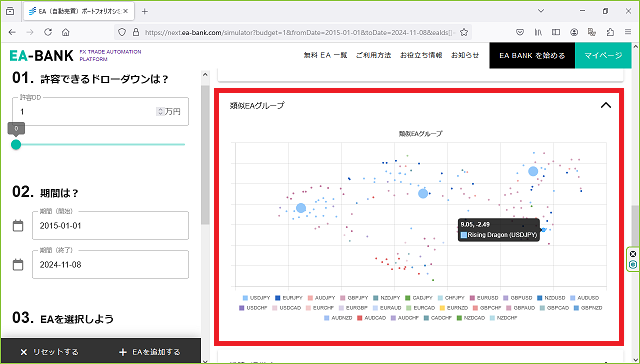Bookmark this page with the star icon
This screenshot has height=364, width=640.
pos(464,32)
